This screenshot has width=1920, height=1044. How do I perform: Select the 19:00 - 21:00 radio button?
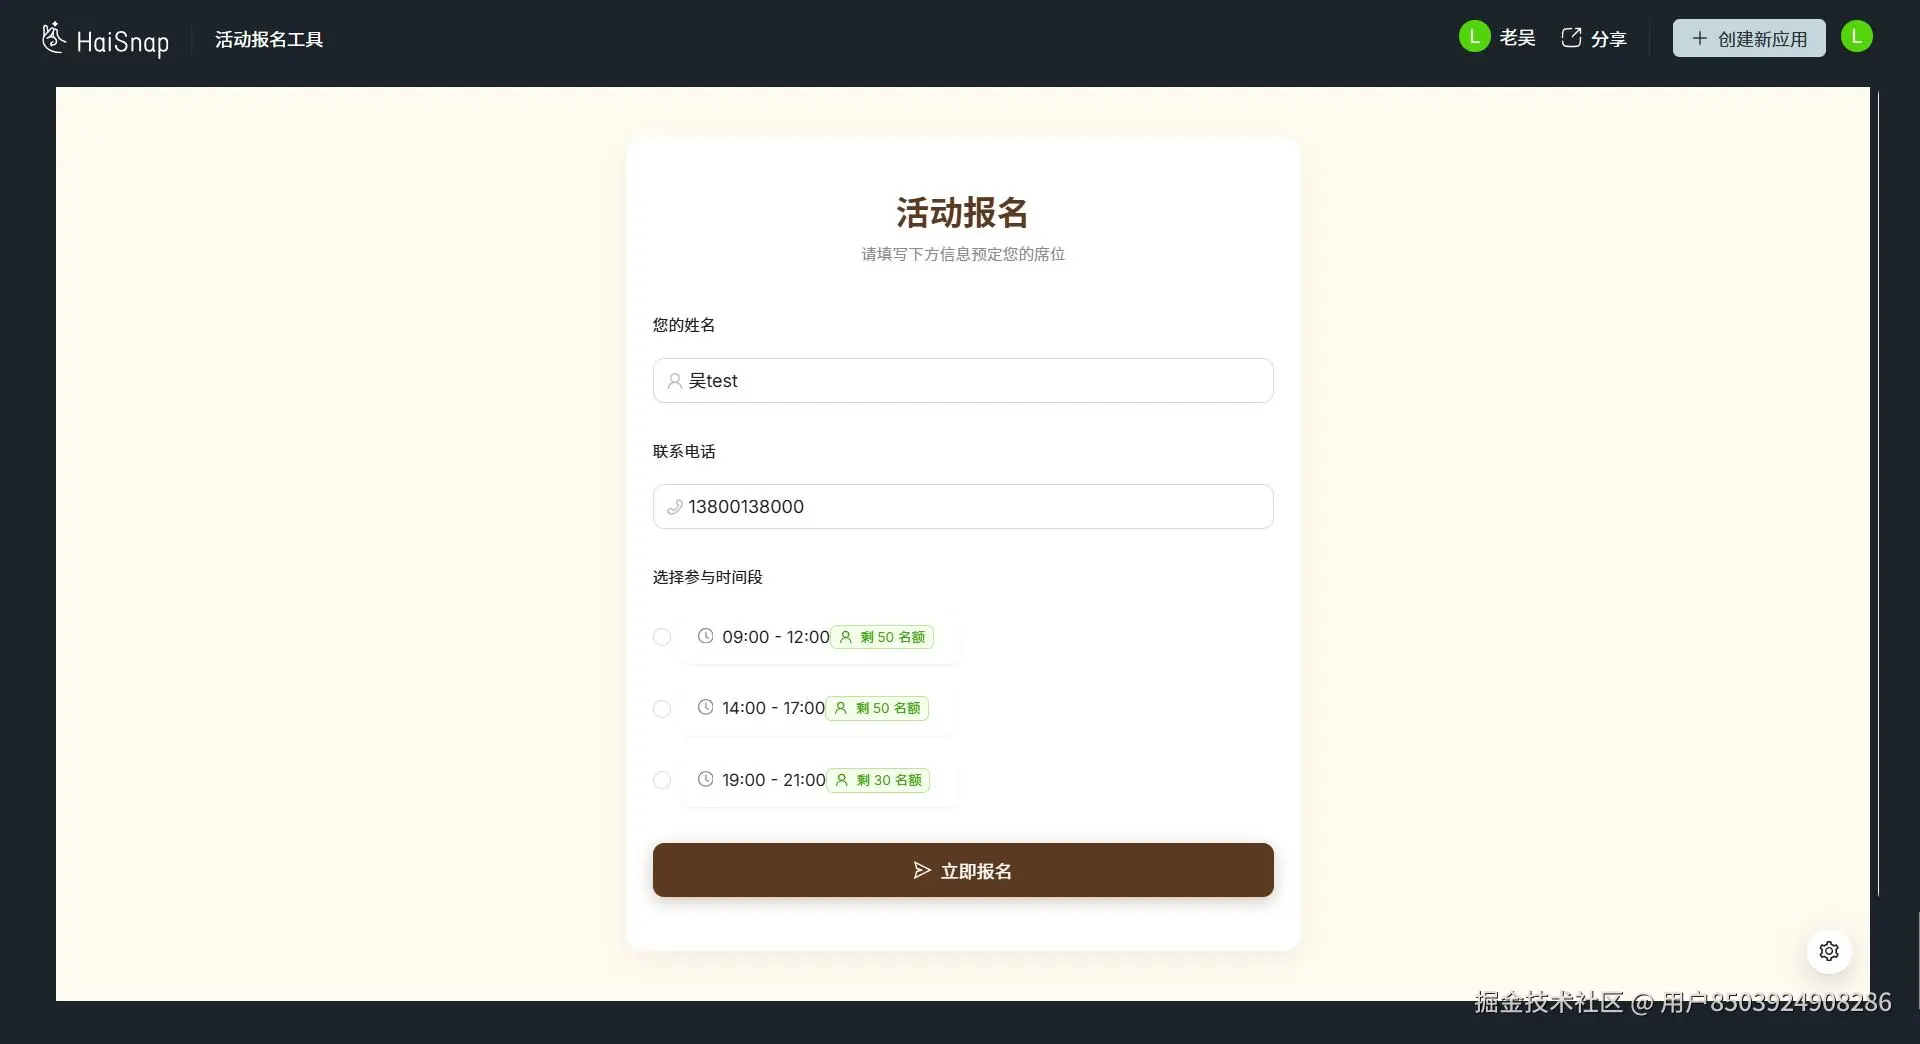662,780
